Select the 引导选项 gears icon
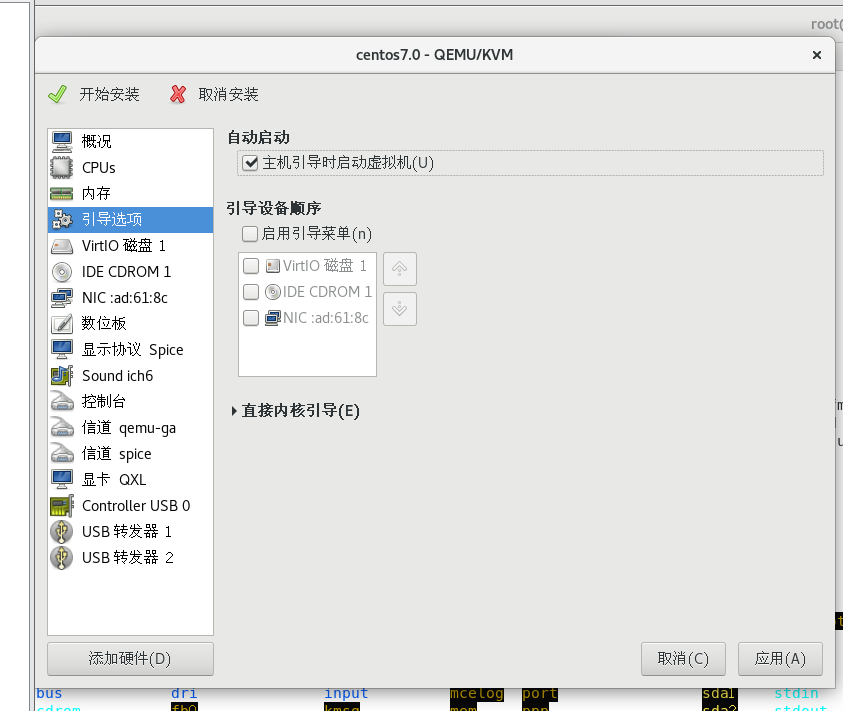This screenshot has width=843, height=711. click(x=62, y=219)
